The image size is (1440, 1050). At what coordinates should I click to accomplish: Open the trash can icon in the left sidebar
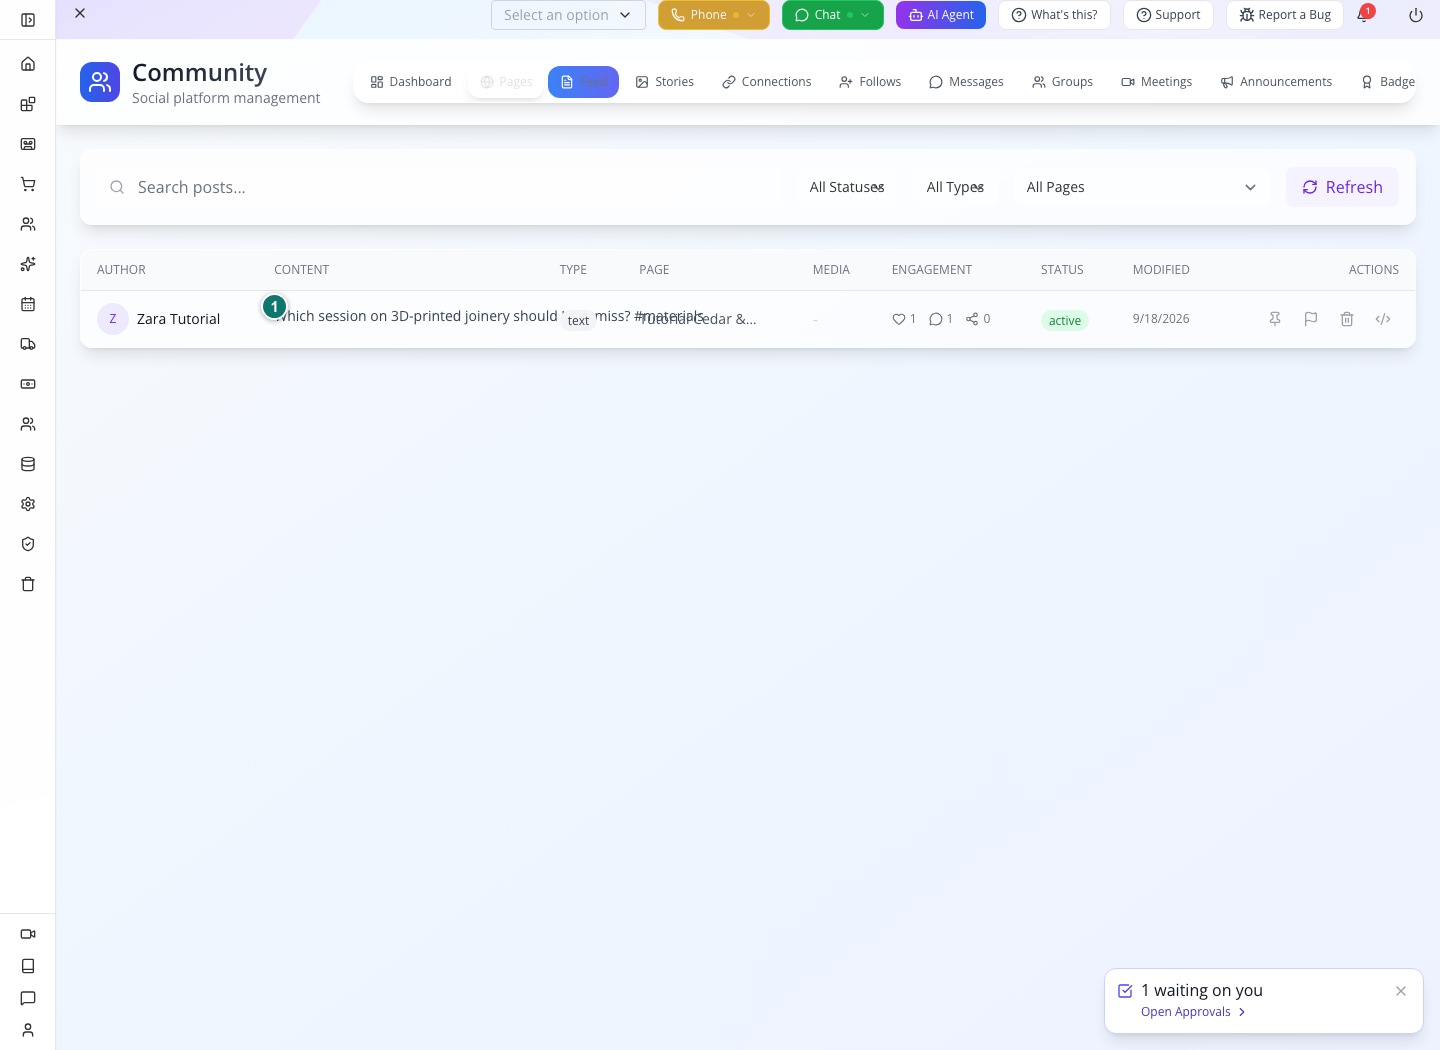pyautogui.click(x=28, y=584)
